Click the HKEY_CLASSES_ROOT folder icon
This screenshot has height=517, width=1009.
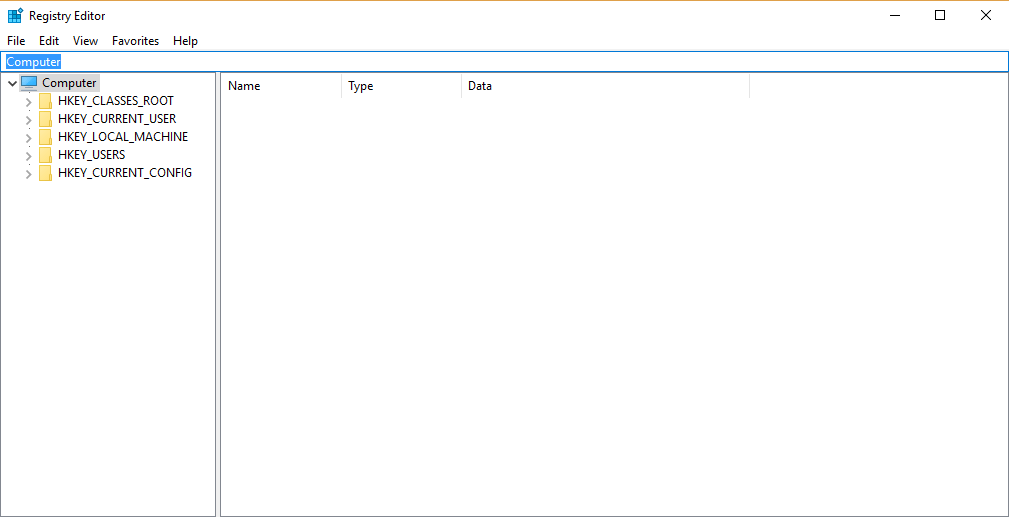click(45, 101)
